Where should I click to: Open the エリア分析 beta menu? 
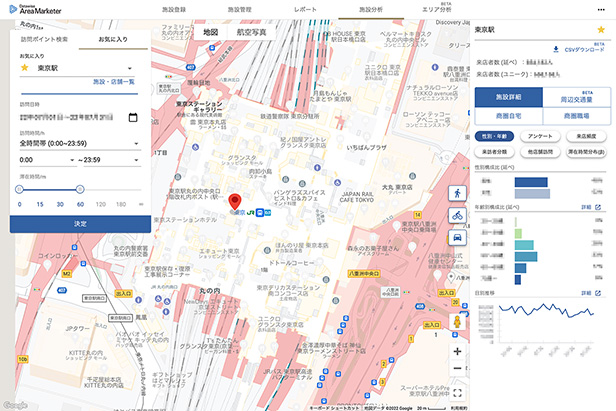pos(437,9)
